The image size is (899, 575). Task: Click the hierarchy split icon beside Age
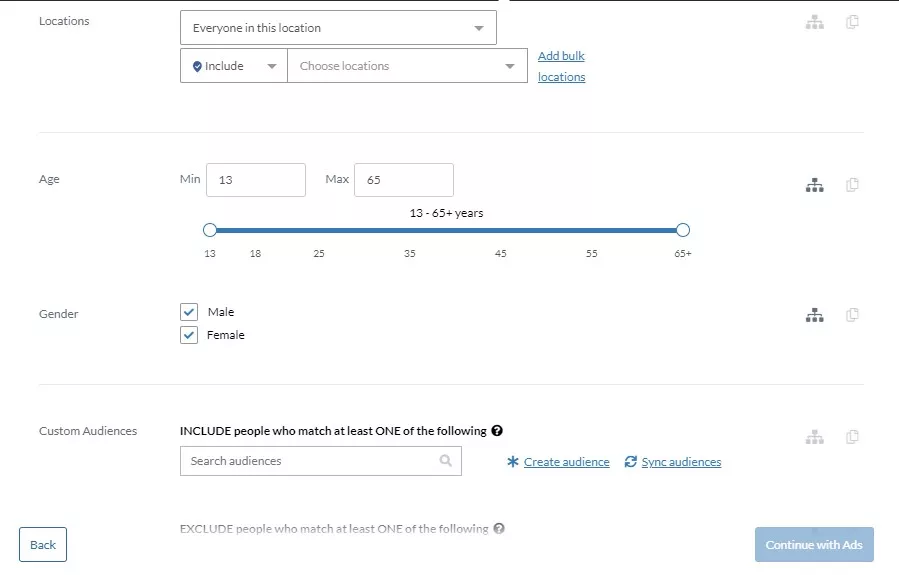pos(814,185)
